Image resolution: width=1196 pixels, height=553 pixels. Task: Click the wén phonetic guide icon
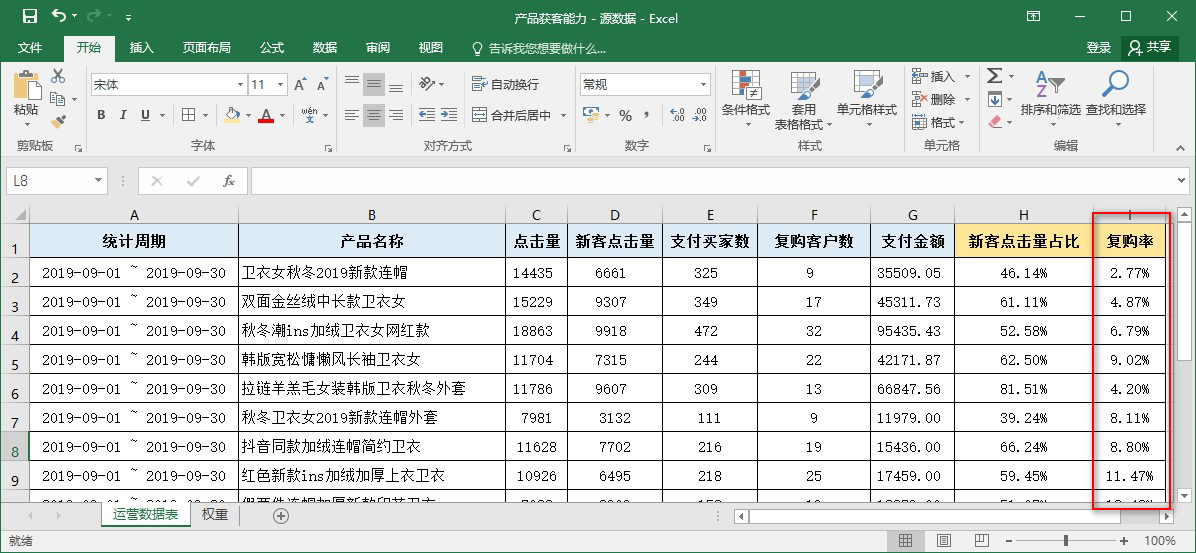click(x=309, y=115)
